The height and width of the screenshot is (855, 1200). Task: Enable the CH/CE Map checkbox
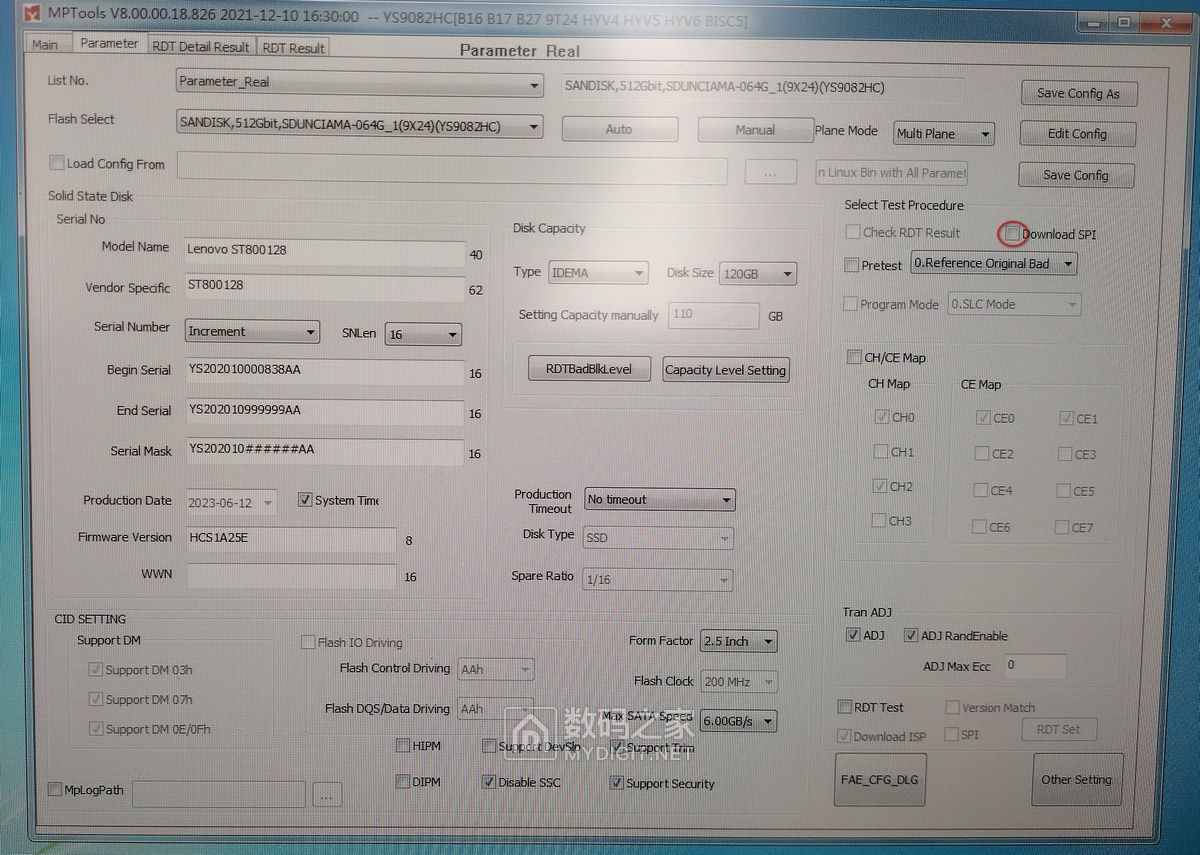click(856, 356)
